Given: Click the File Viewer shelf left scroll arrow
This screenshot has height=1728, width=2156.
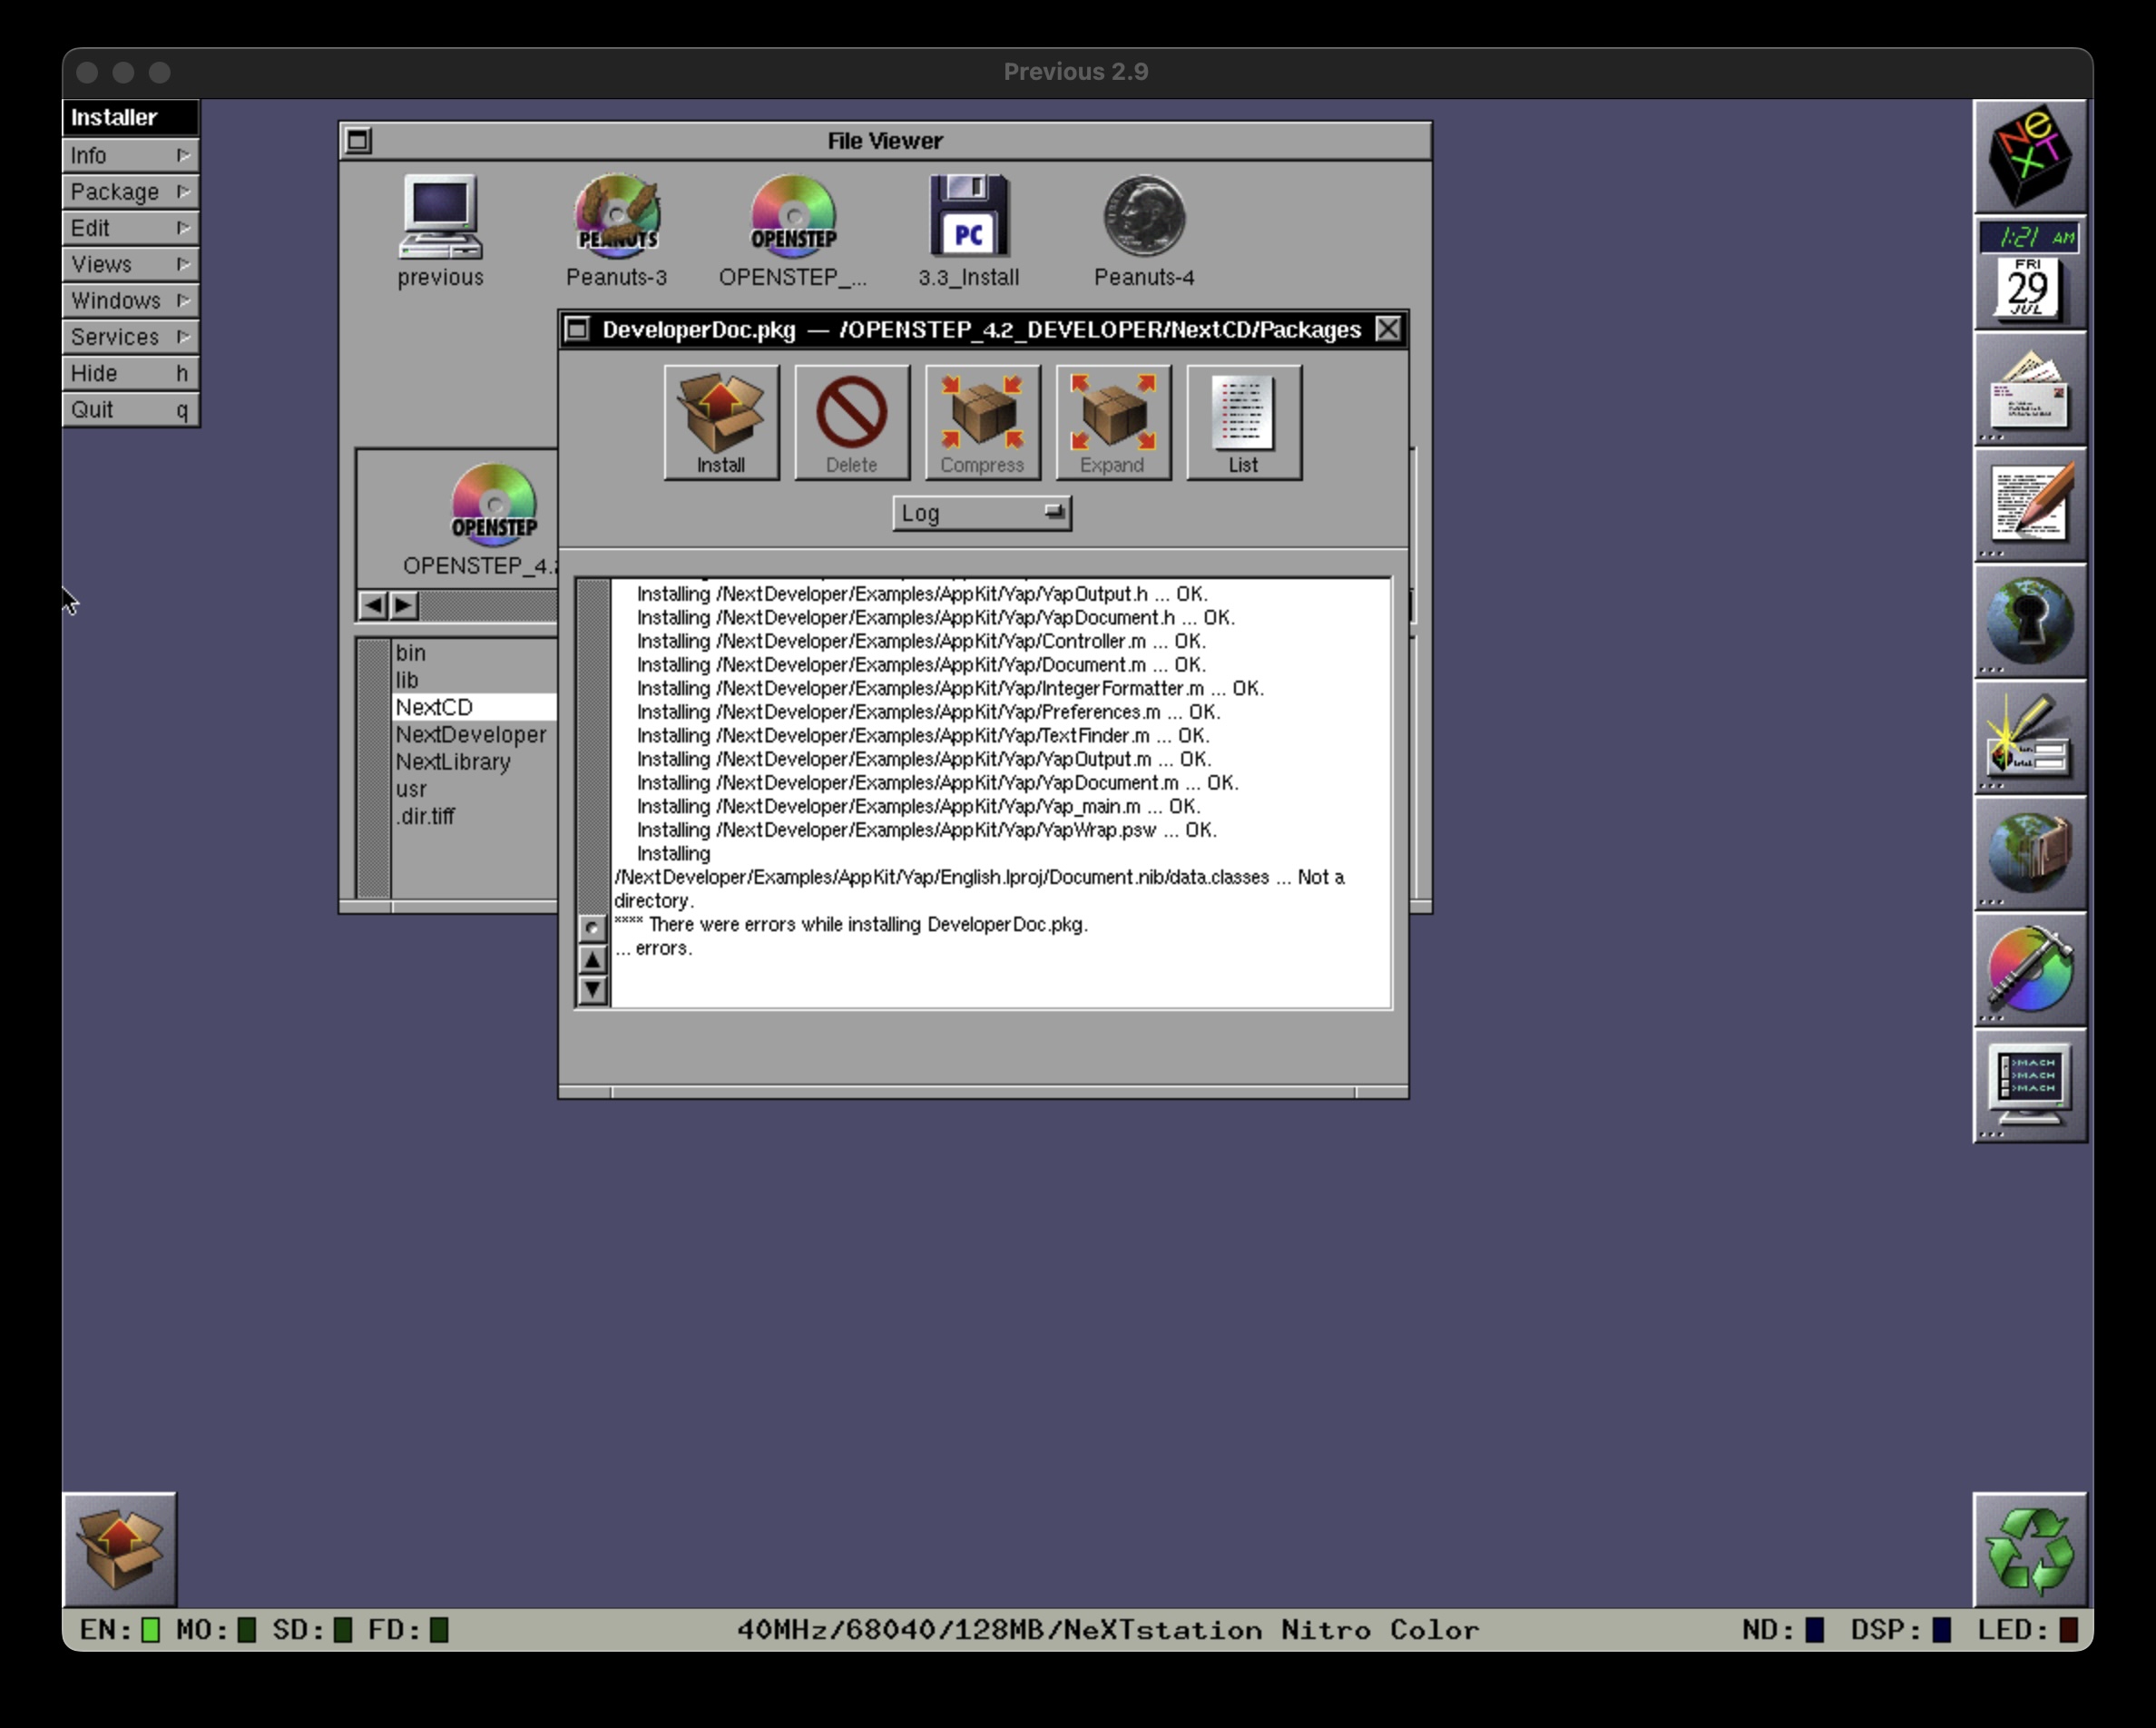Looking at the screenshot, I should pyautogui.click(x=372, y=605).
